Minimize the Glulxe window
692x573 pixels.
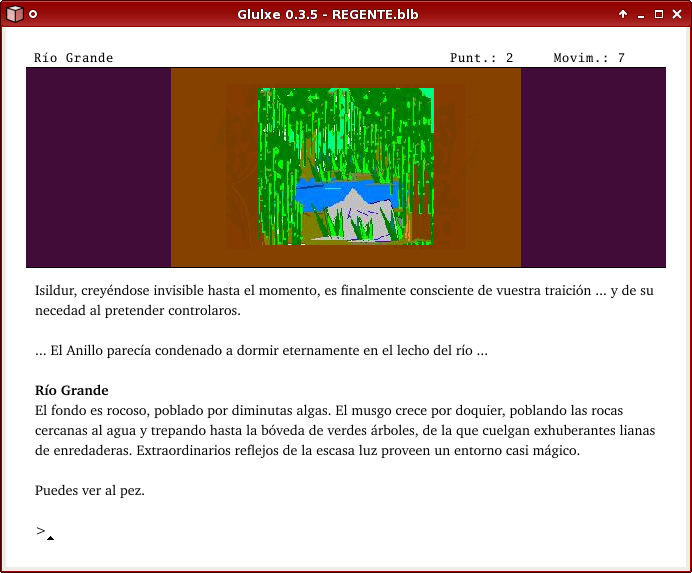tap(641, 15)
